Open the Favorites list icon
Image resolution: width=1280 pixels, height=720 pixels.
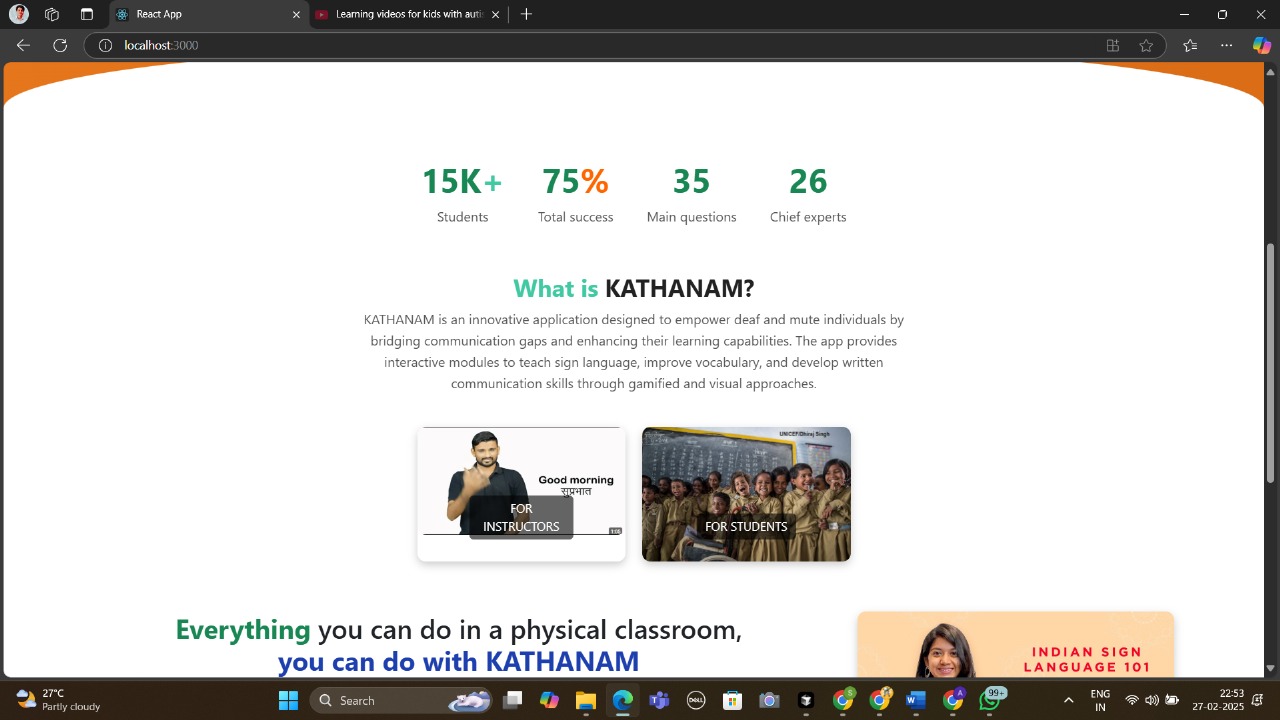tap(1190, 45)
